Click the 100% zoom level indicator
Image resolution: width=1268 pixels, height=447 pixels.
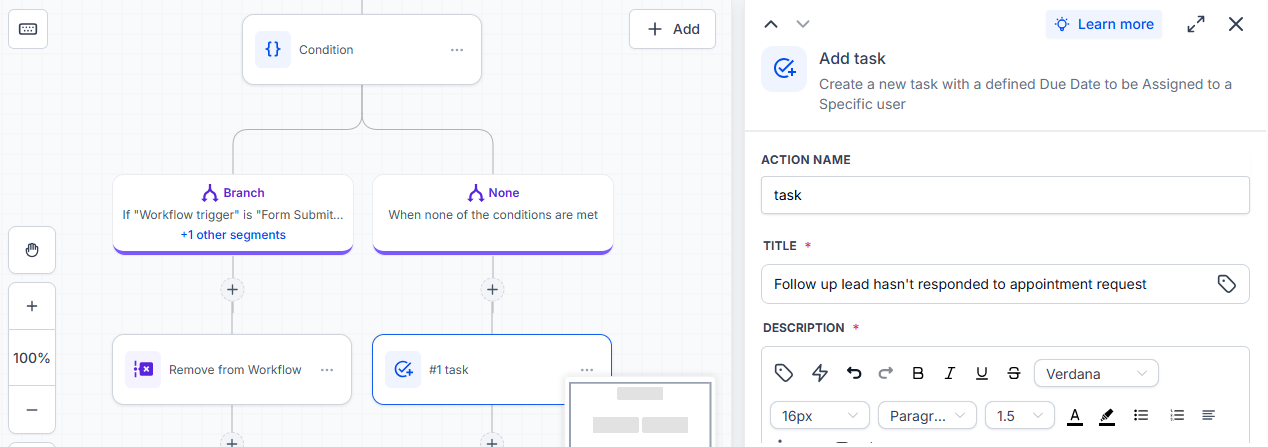(32, 358)
